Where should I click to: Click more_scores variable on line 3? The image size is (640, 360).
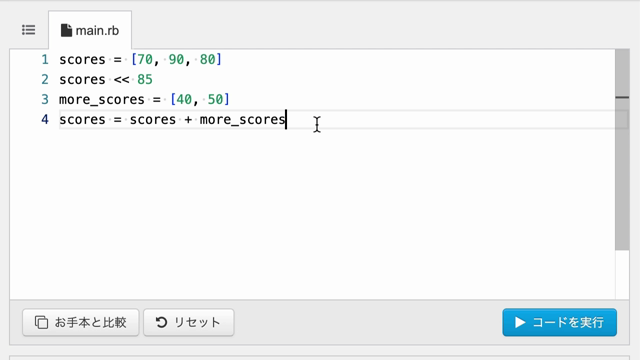(x=102, y=100)
